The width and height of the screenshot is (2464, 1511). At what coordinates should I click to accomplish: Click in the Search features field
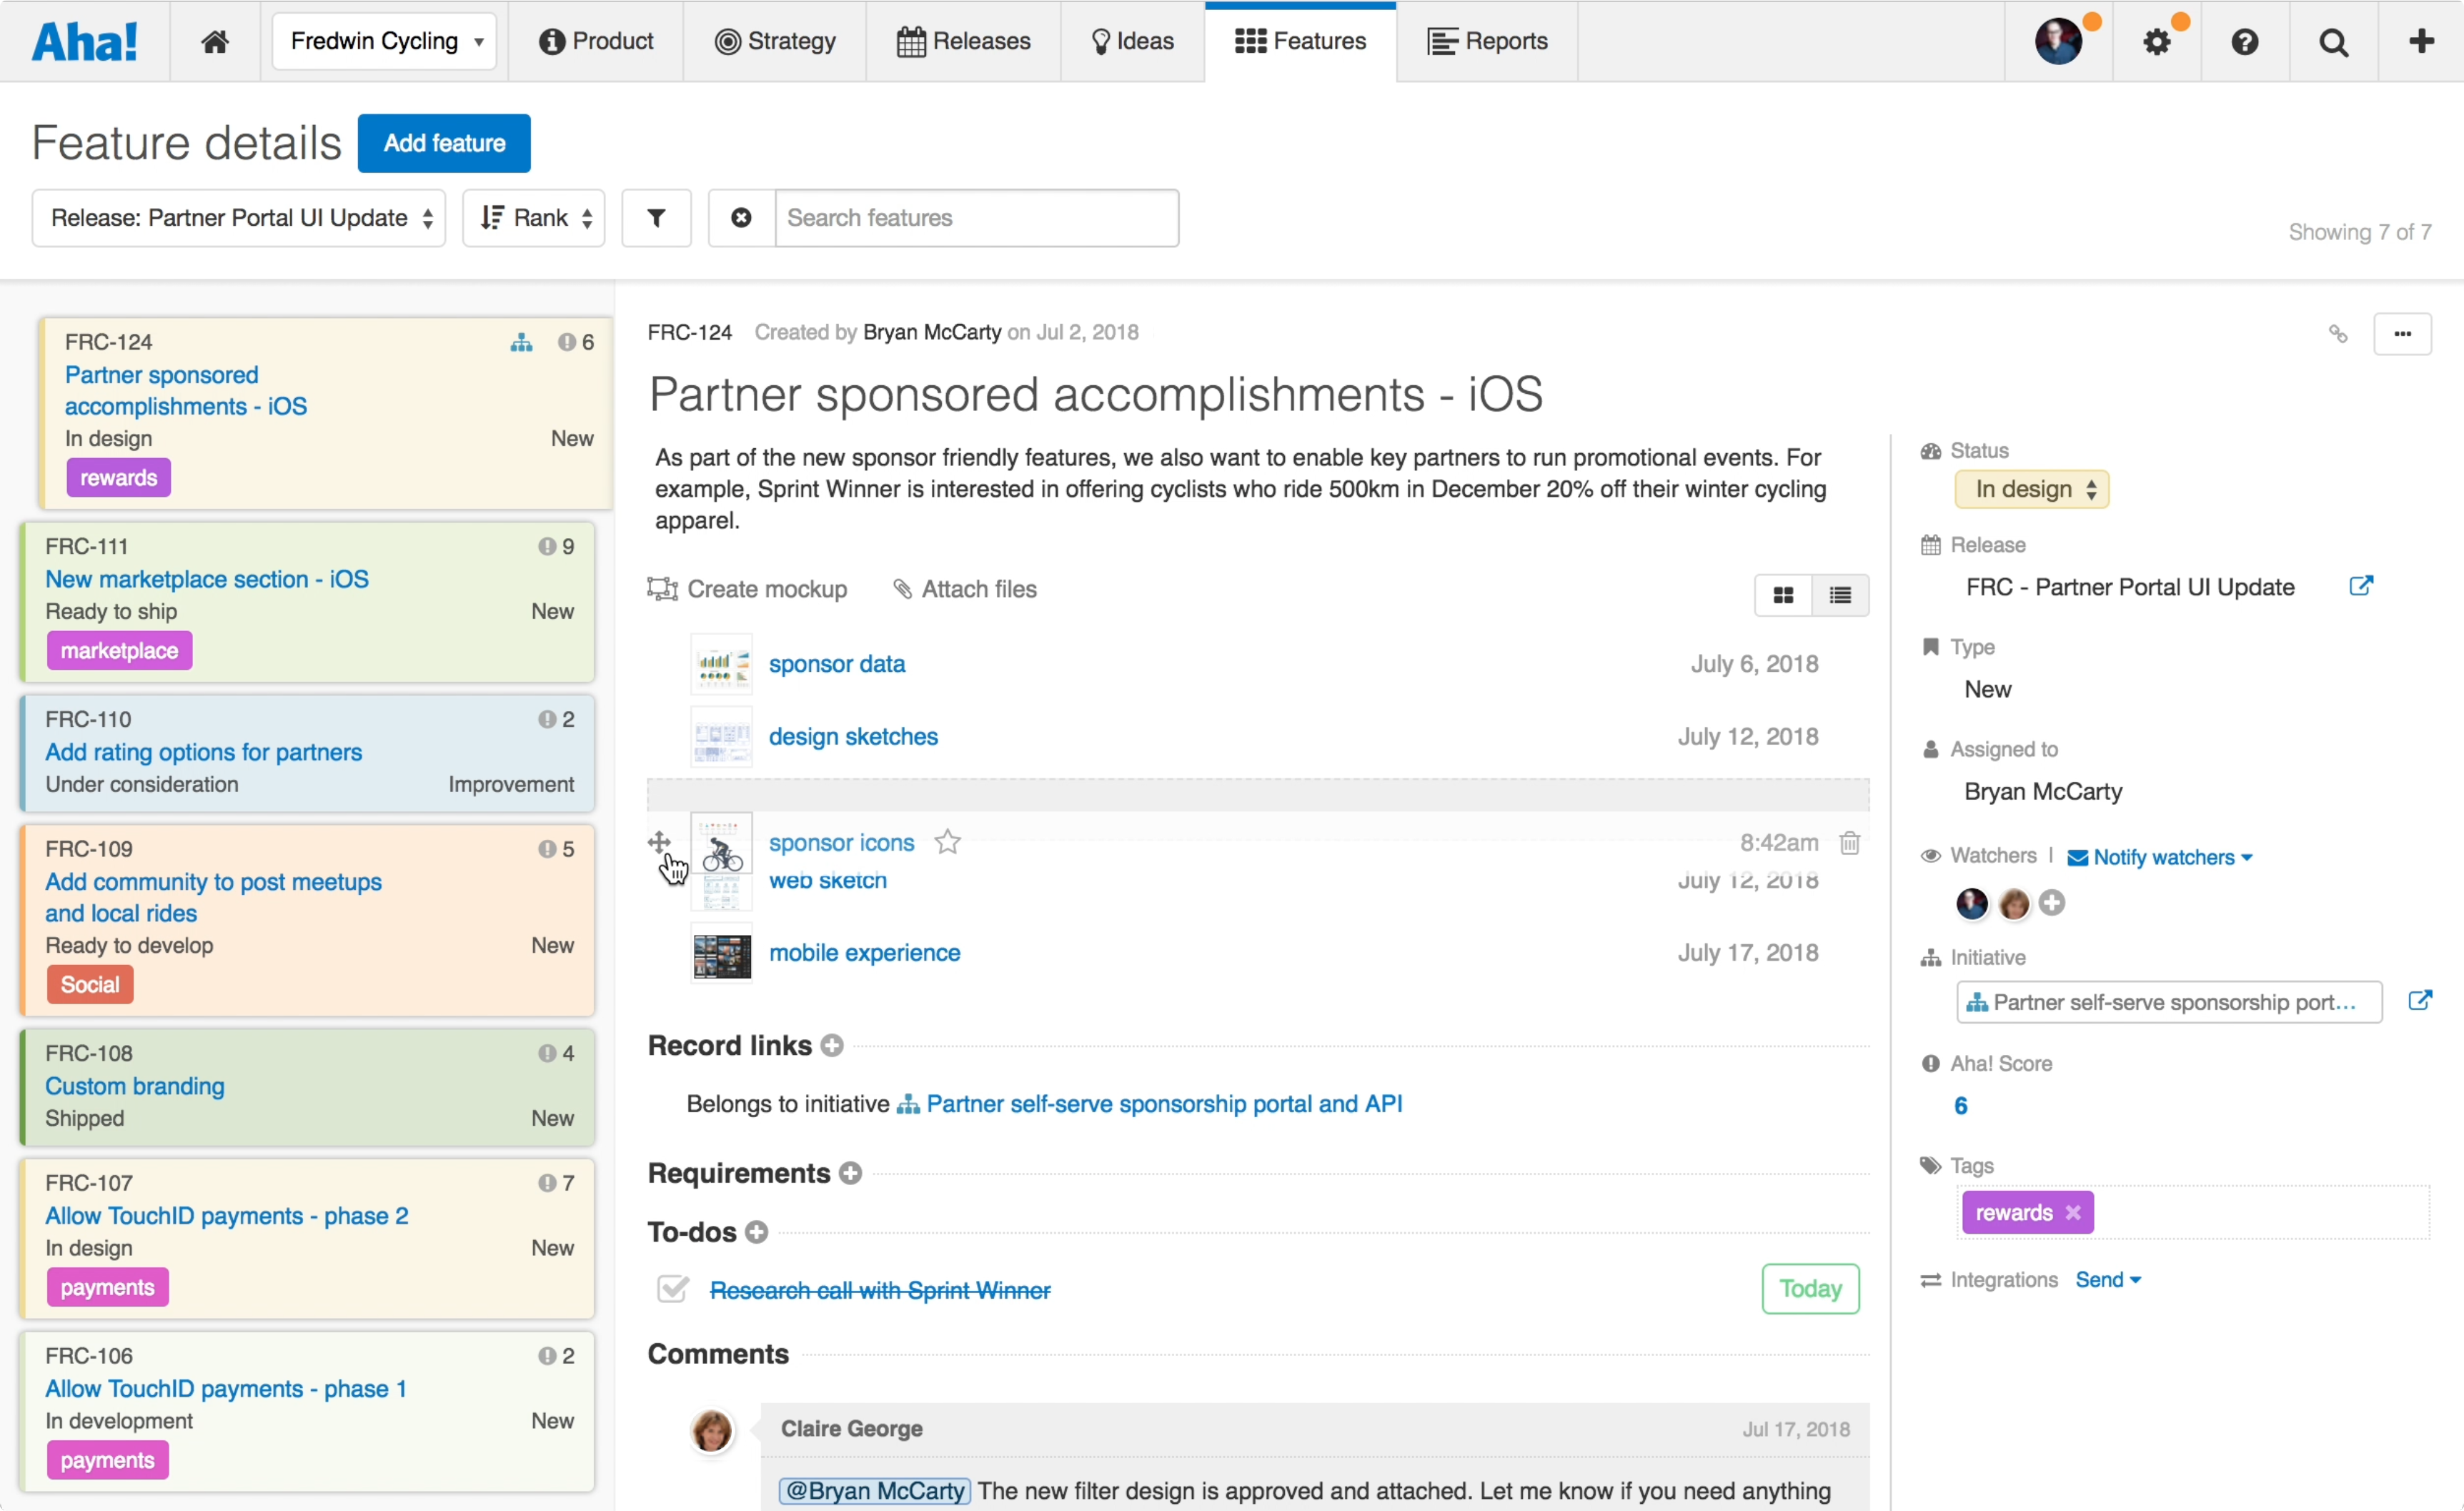pyautogui.click(x=977, y=218)
